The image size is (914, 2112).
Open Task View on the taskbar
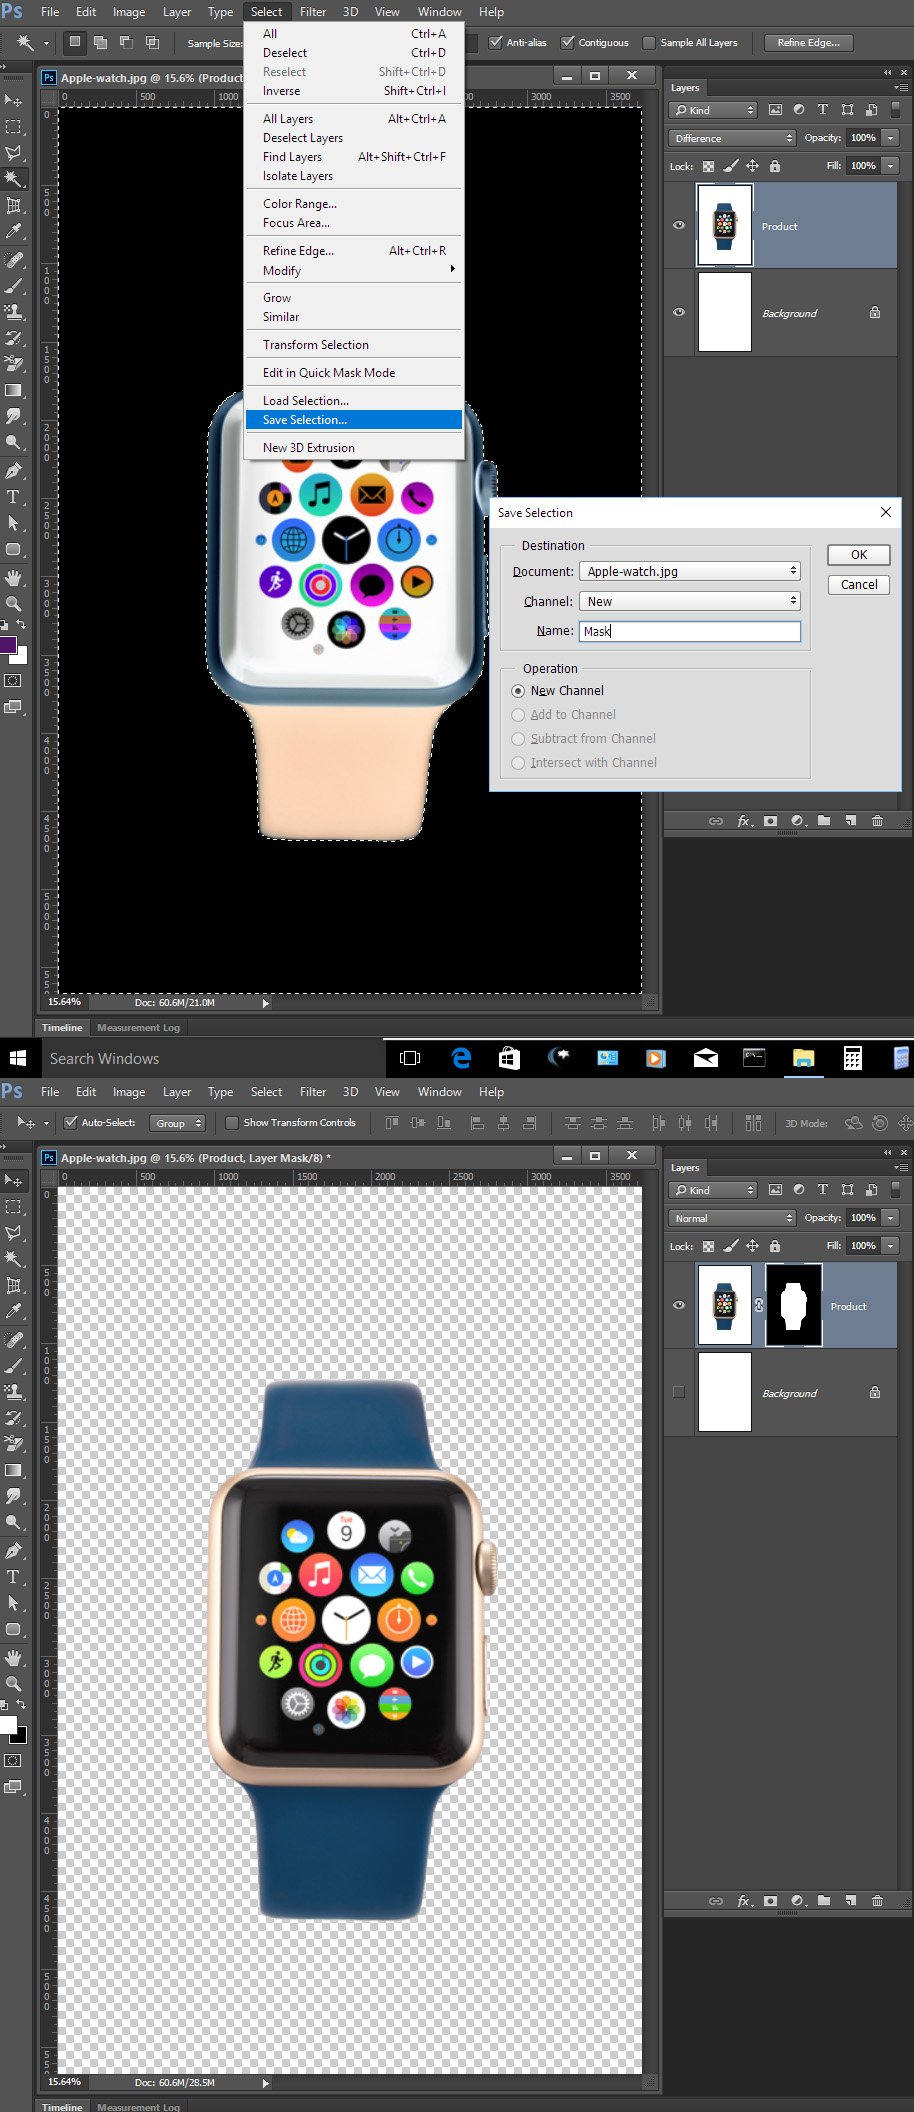pos(410,1058)
